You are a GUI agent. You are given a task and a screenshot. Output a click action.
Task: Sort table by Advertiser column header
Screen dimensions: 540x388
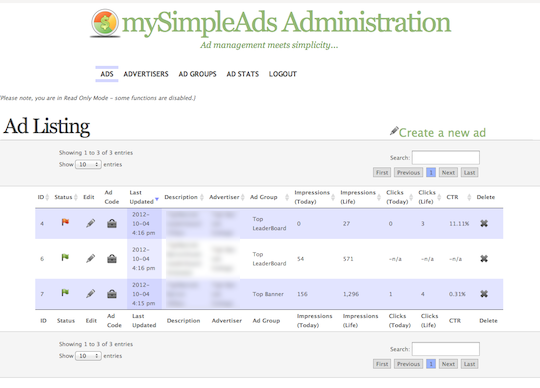click(x=227, y=197)
